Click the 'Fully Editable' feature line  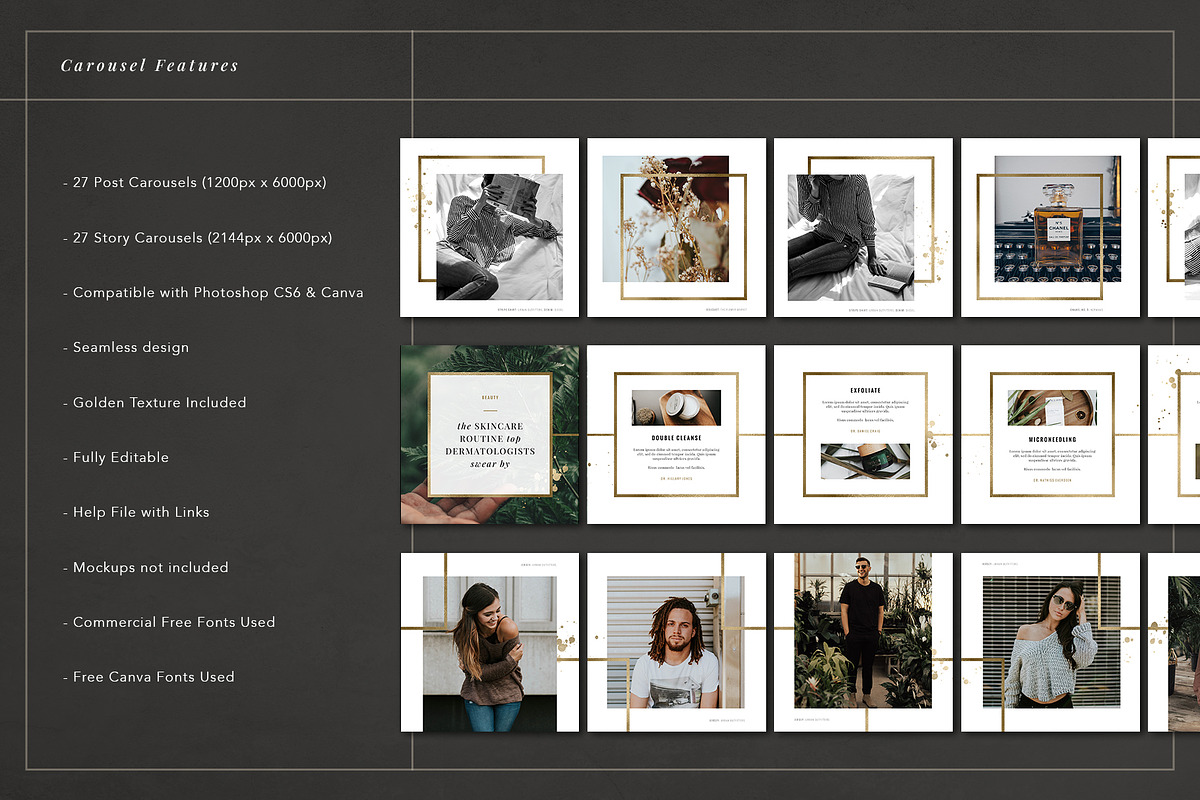point(116,457)
